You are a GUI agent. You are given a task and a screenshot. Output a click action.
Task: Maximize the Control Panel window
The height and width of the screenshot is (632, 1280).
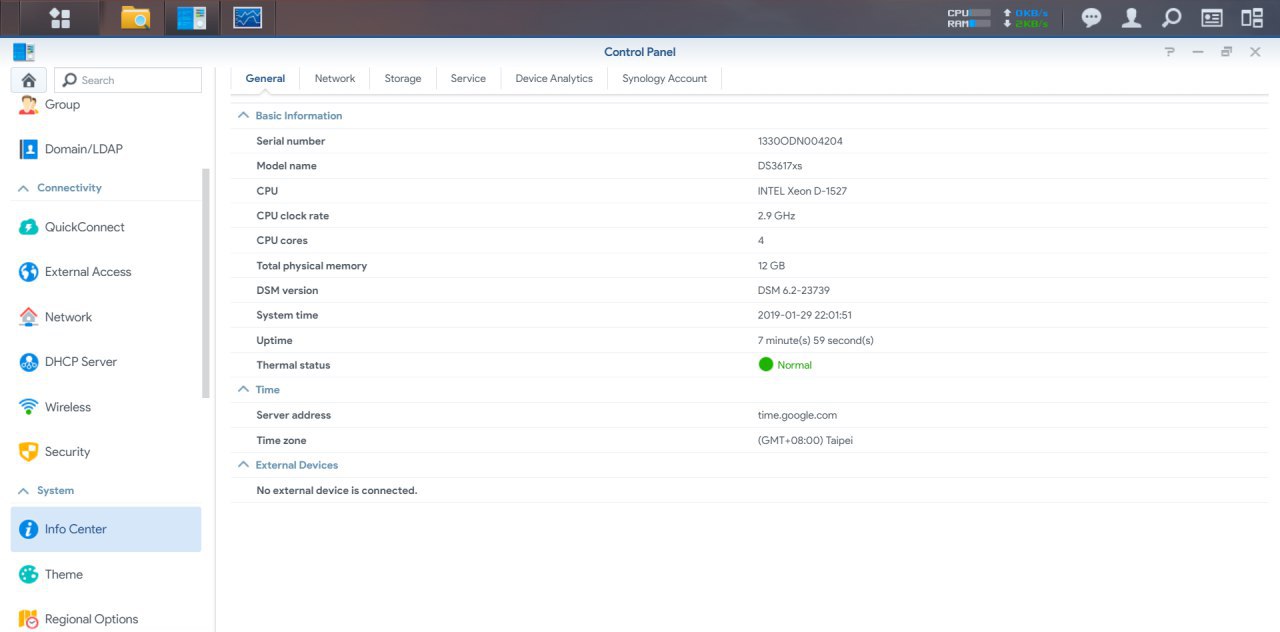point(1226,52)
